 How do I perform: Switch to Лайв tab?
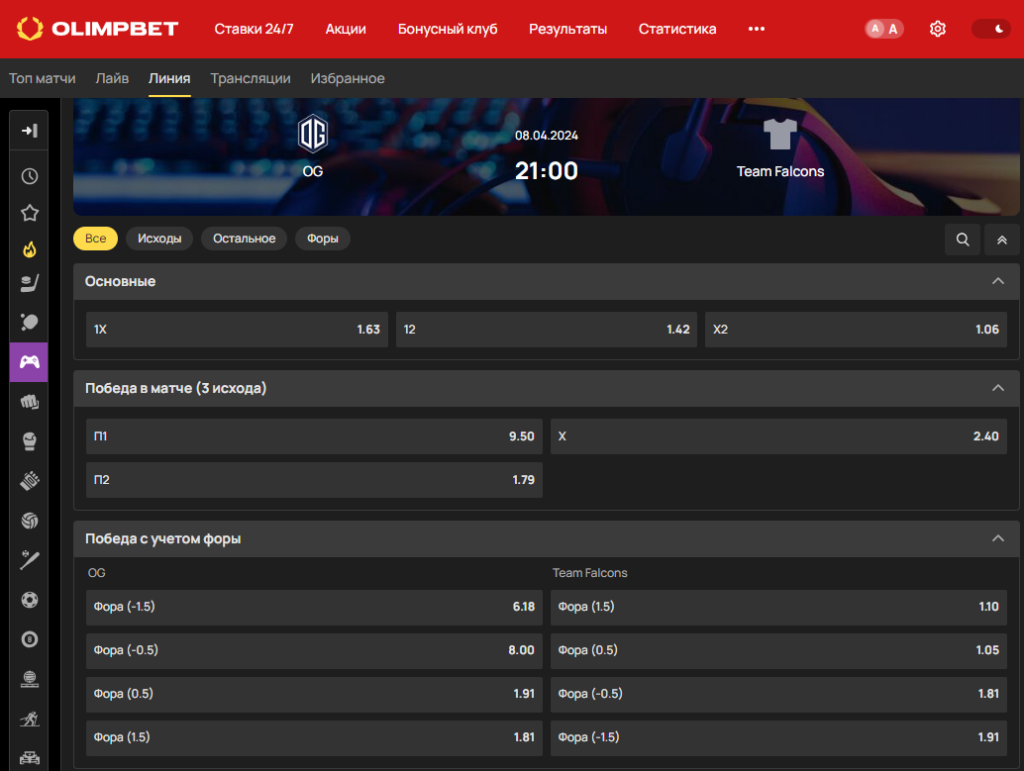(x=112, y=78)
